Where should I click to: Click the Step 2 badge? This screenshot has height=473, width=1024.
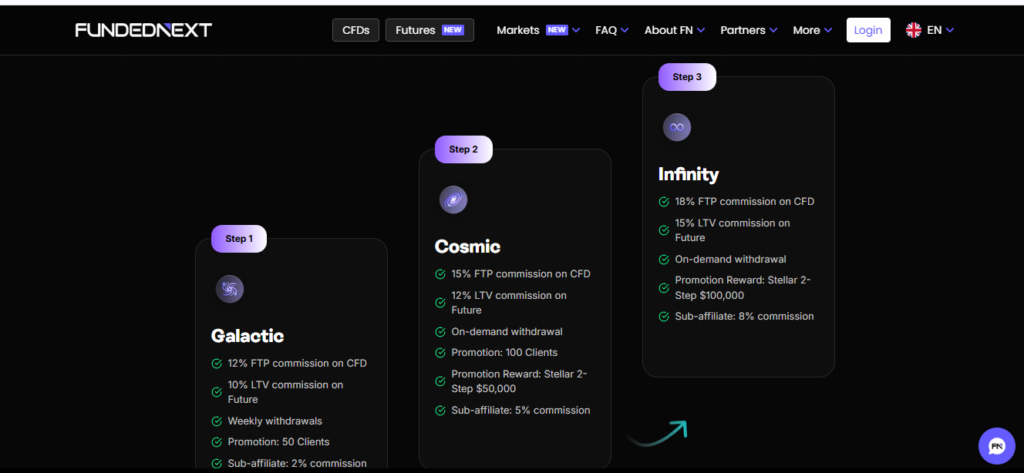coord(463,149)
